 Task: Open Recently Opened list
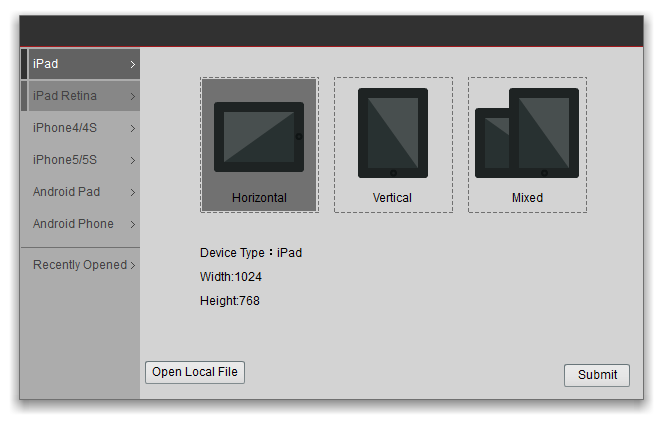(x=81, y=265)
